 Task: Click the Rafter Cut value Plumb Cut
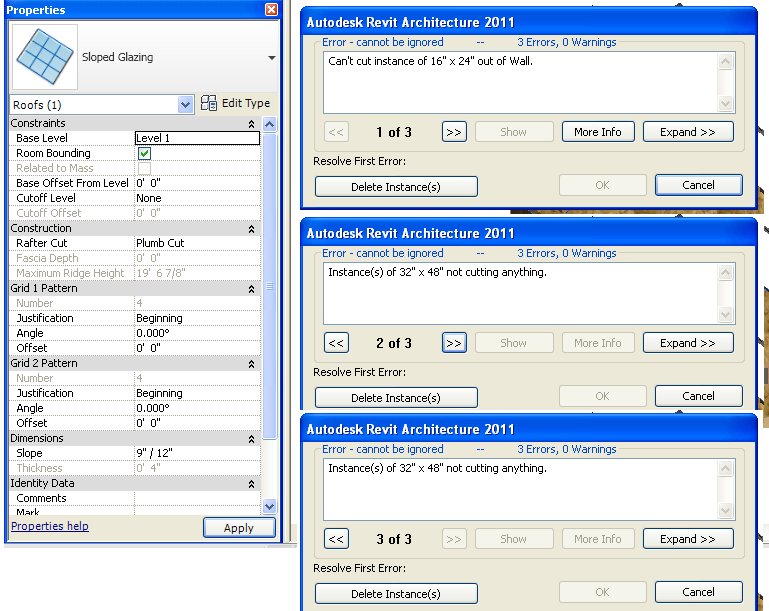click(x=197, y=243)
